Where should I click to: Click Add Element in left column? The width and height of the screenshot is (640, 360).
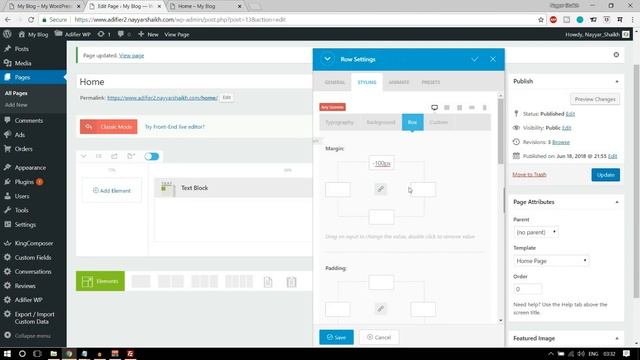pyautogui.click(x=111, y=191)
